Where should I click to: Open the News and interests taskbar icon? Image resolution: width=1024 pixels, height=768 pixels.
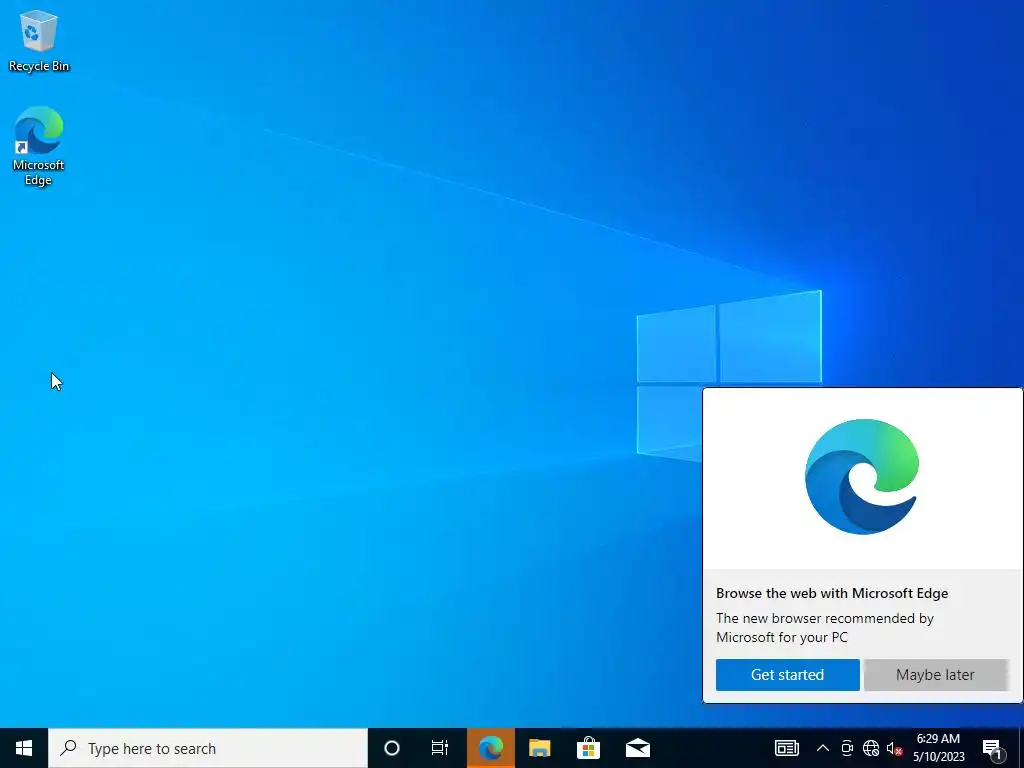[x=786, y=748]
